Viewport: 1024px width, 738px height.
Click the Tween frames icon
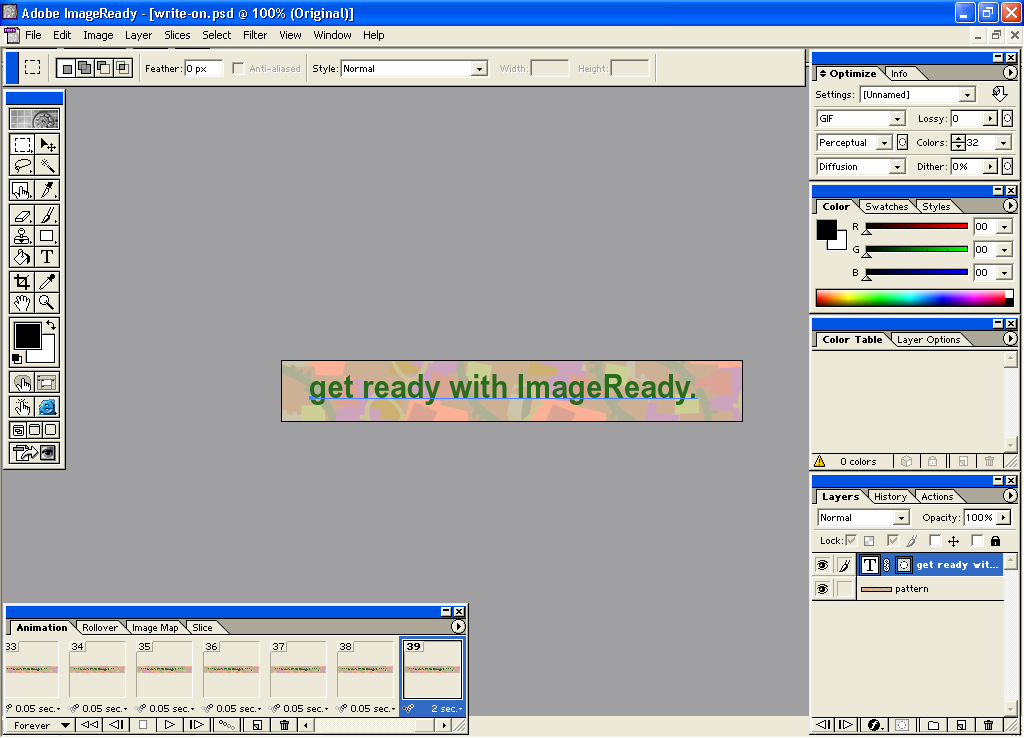click(x=226, y=724)
